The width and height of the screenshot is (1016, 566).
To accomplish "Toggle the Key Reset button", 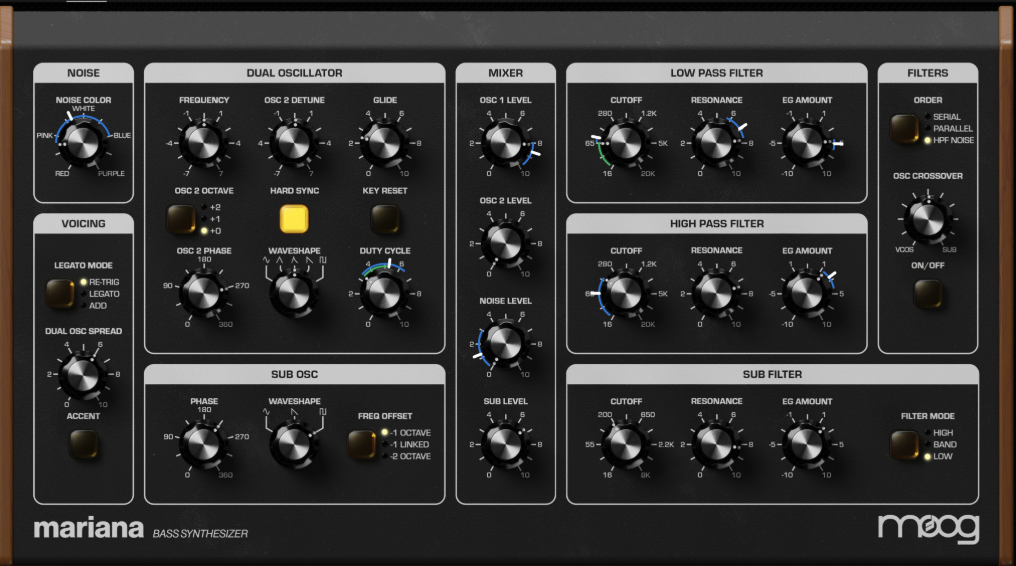I will pyautogui.click(x=384, y=219).
